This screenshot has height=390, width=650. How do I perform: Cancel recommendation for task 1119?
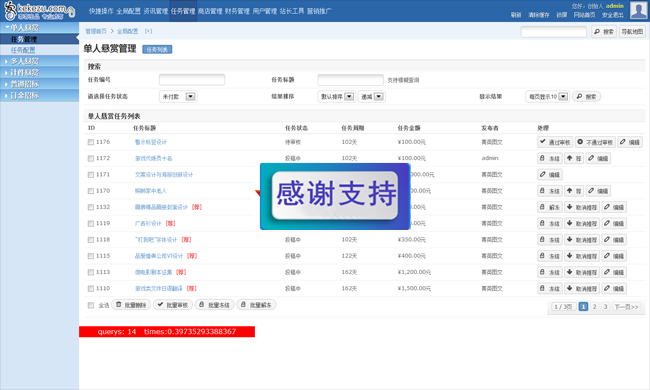pos(582,223)
